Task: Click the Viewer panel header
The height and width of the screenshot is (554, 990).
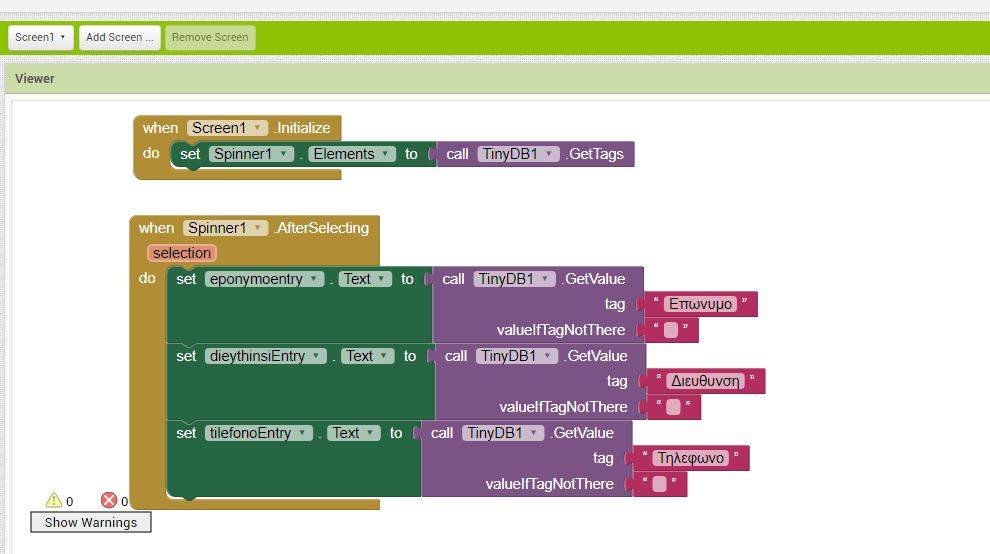Action: (498, 78)
